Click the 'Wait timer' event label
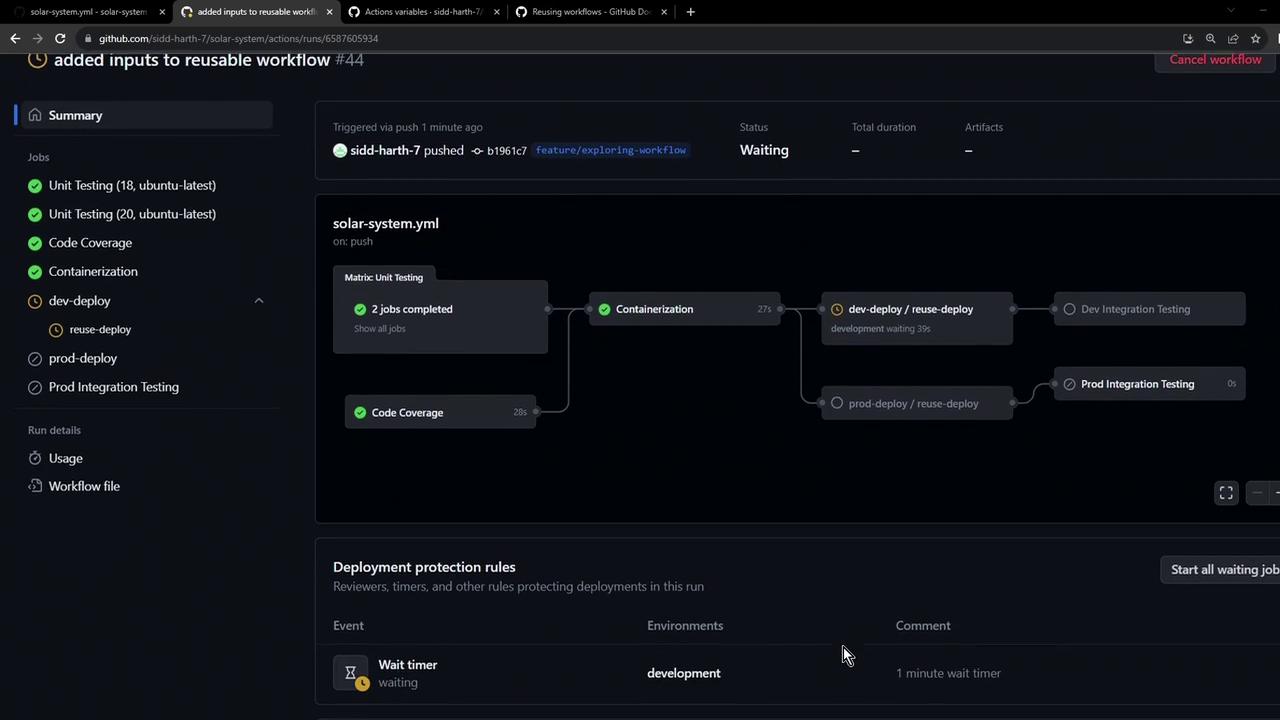 (408, 665)
